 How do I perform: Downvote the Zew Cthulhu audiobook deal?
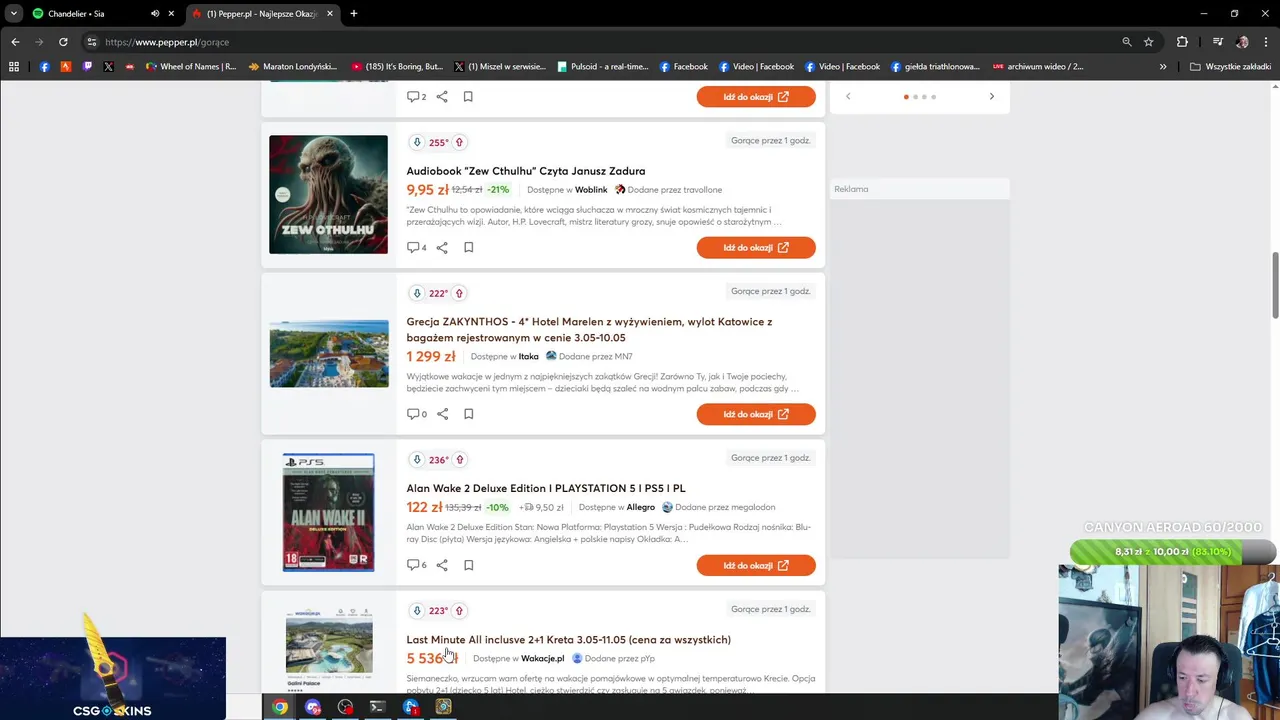417,142
